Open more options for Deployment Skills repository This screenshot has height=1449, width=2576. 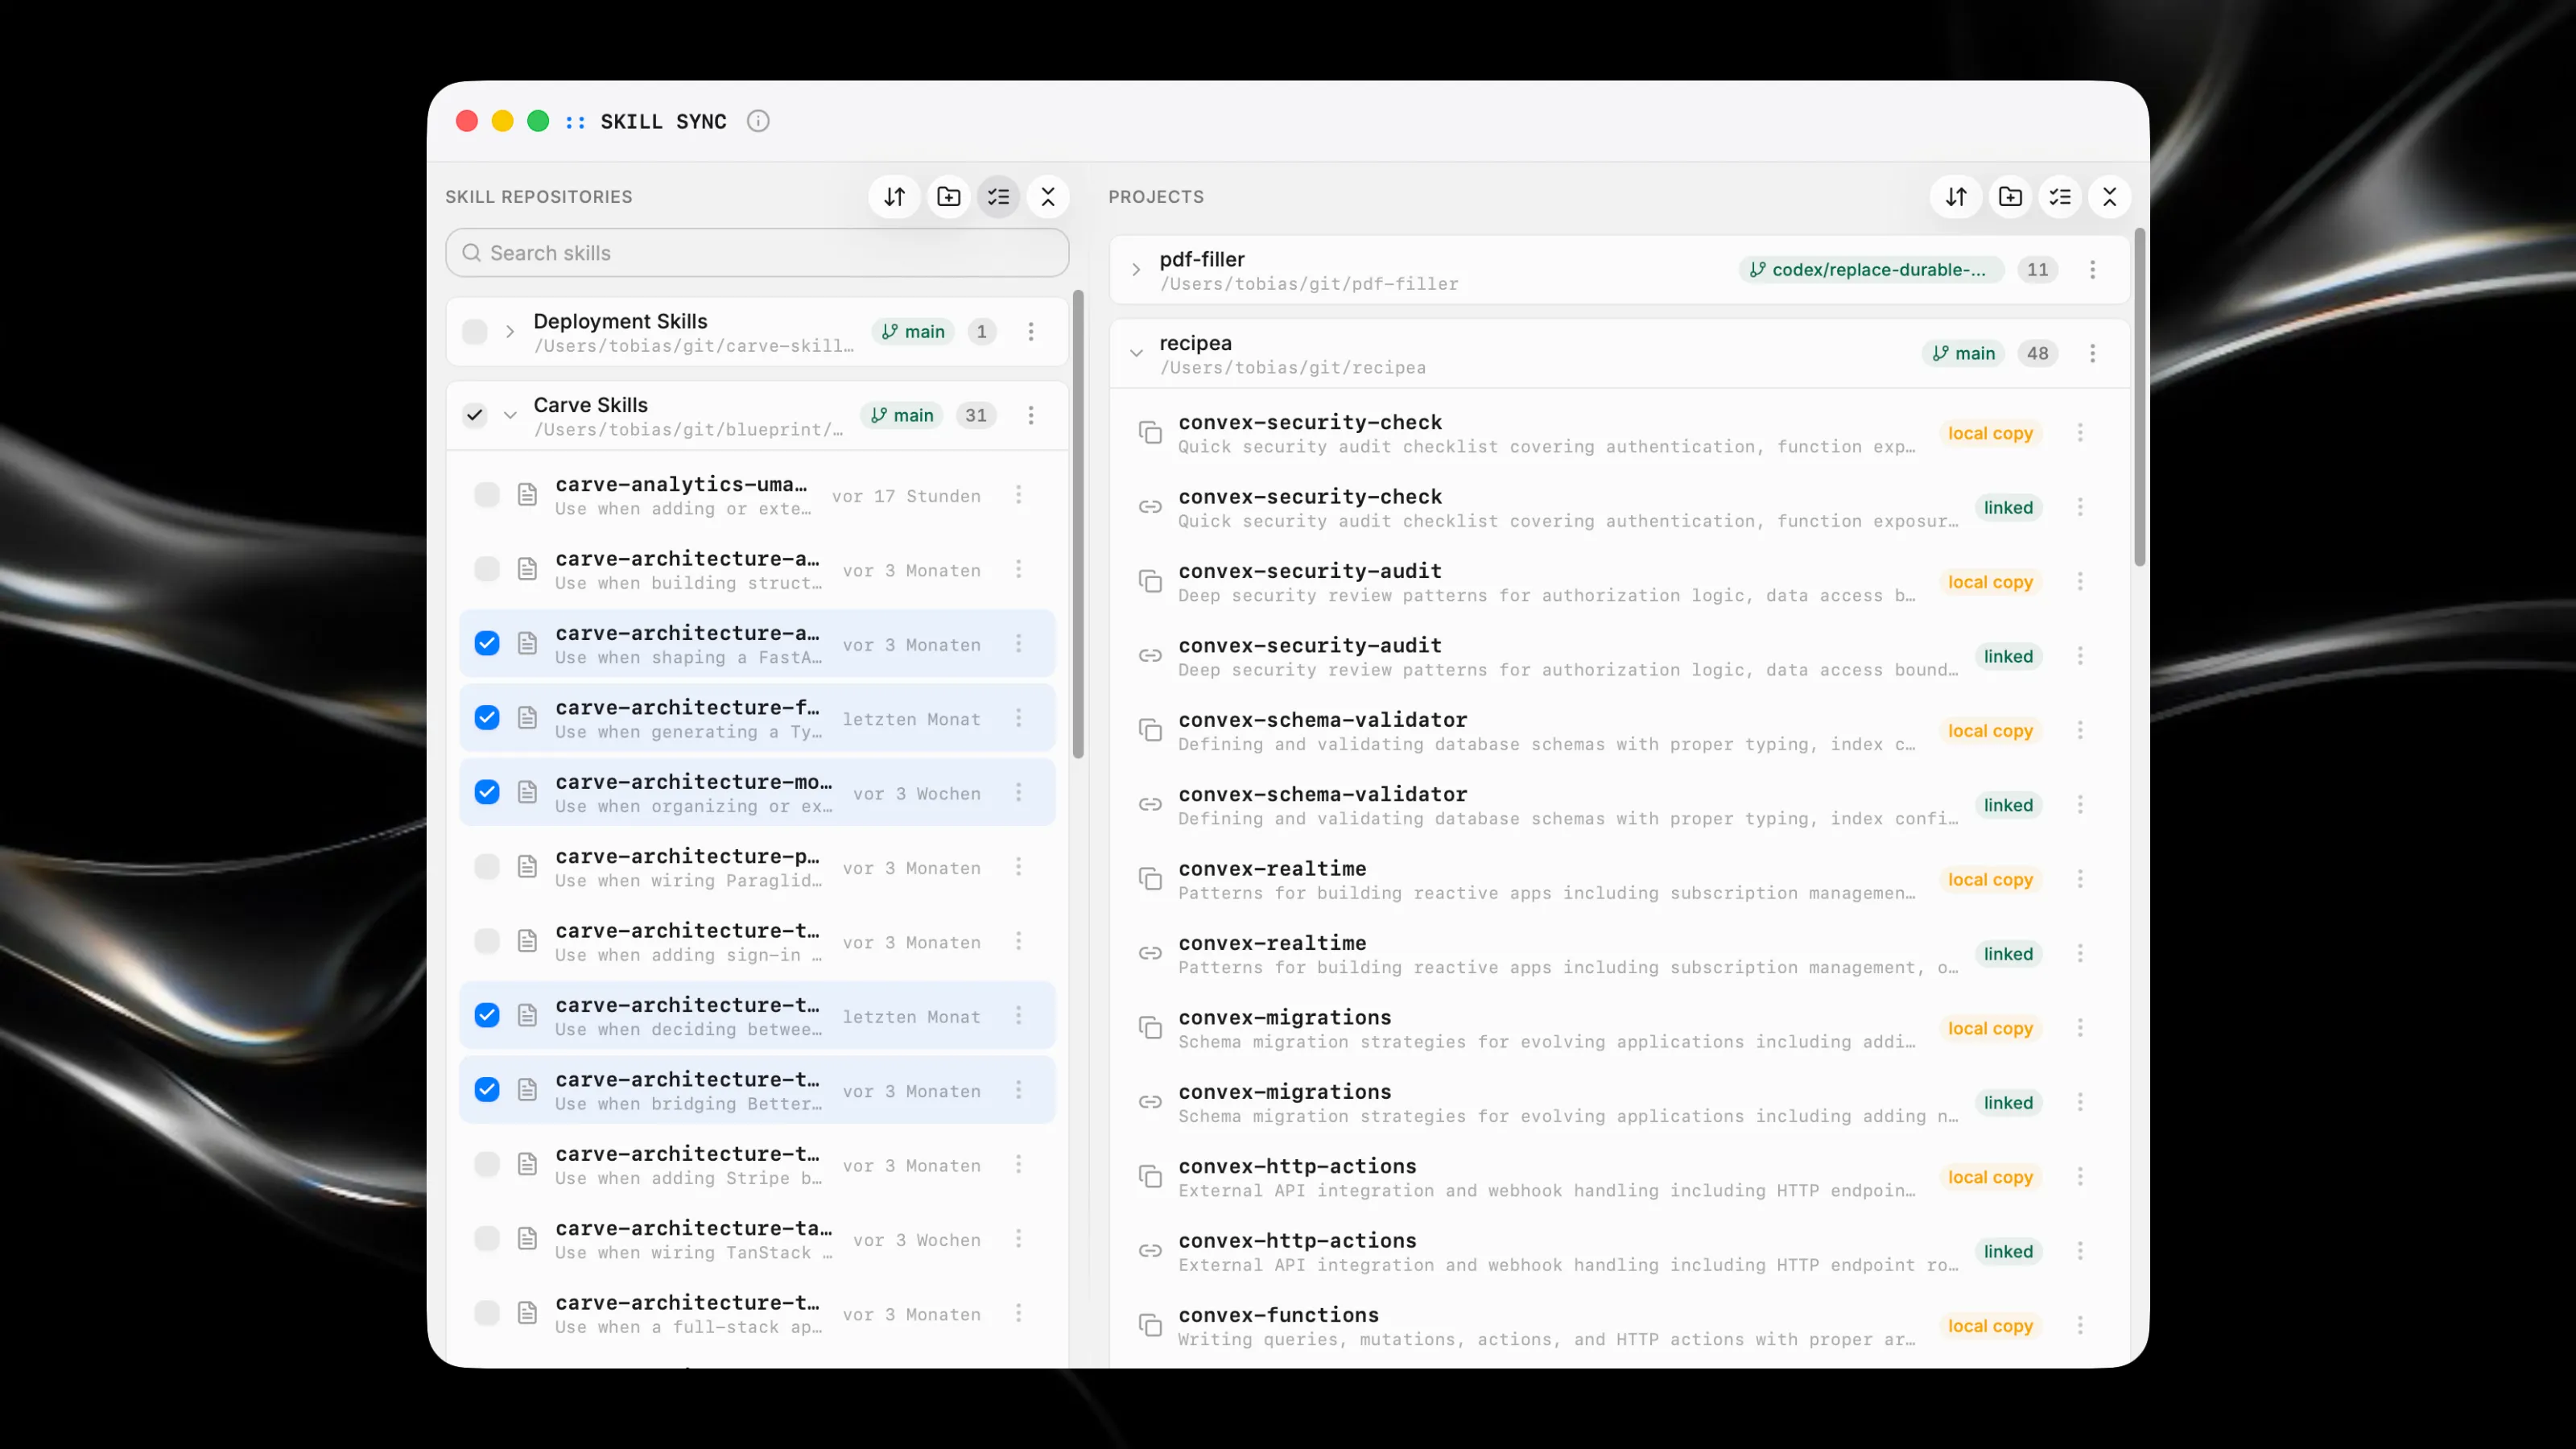[x=1031, y=331]
